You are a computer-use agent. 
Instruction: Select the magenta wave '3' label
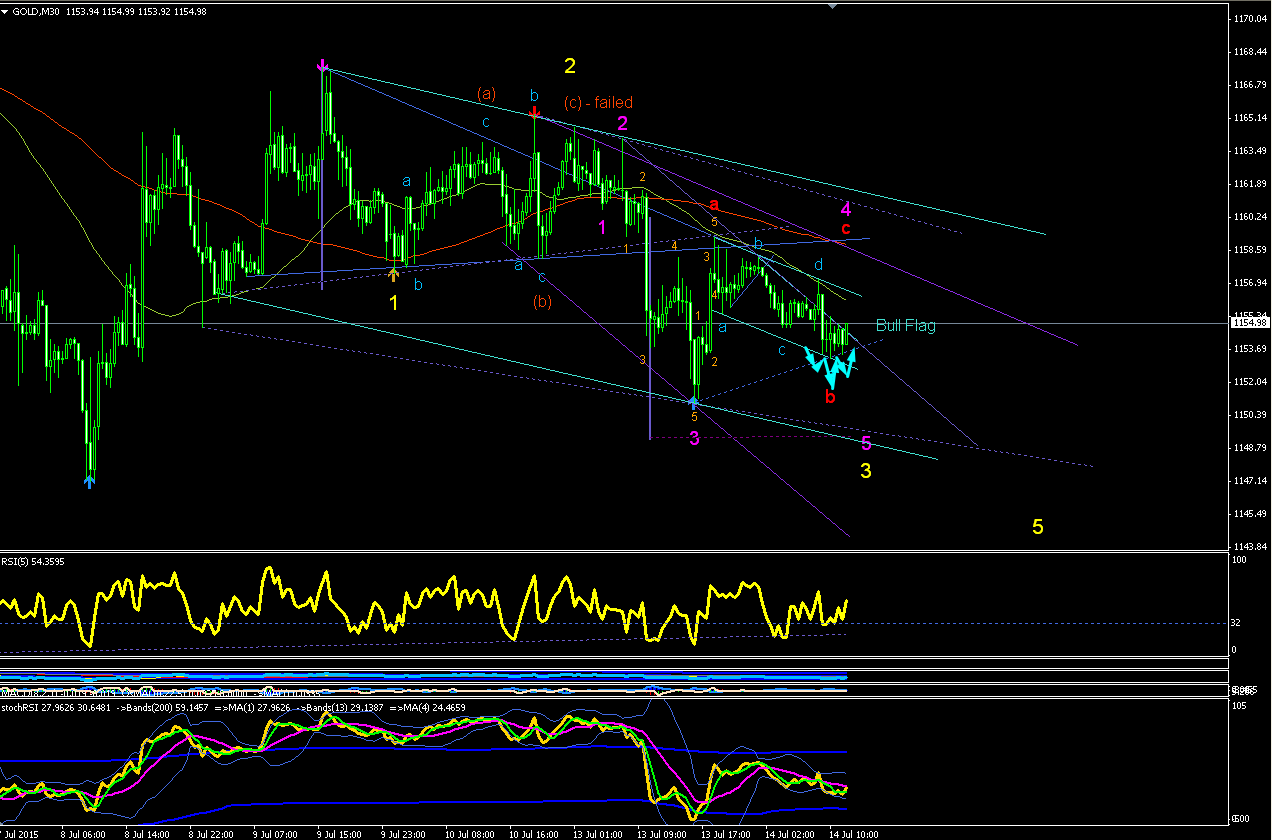click(694, 438)
